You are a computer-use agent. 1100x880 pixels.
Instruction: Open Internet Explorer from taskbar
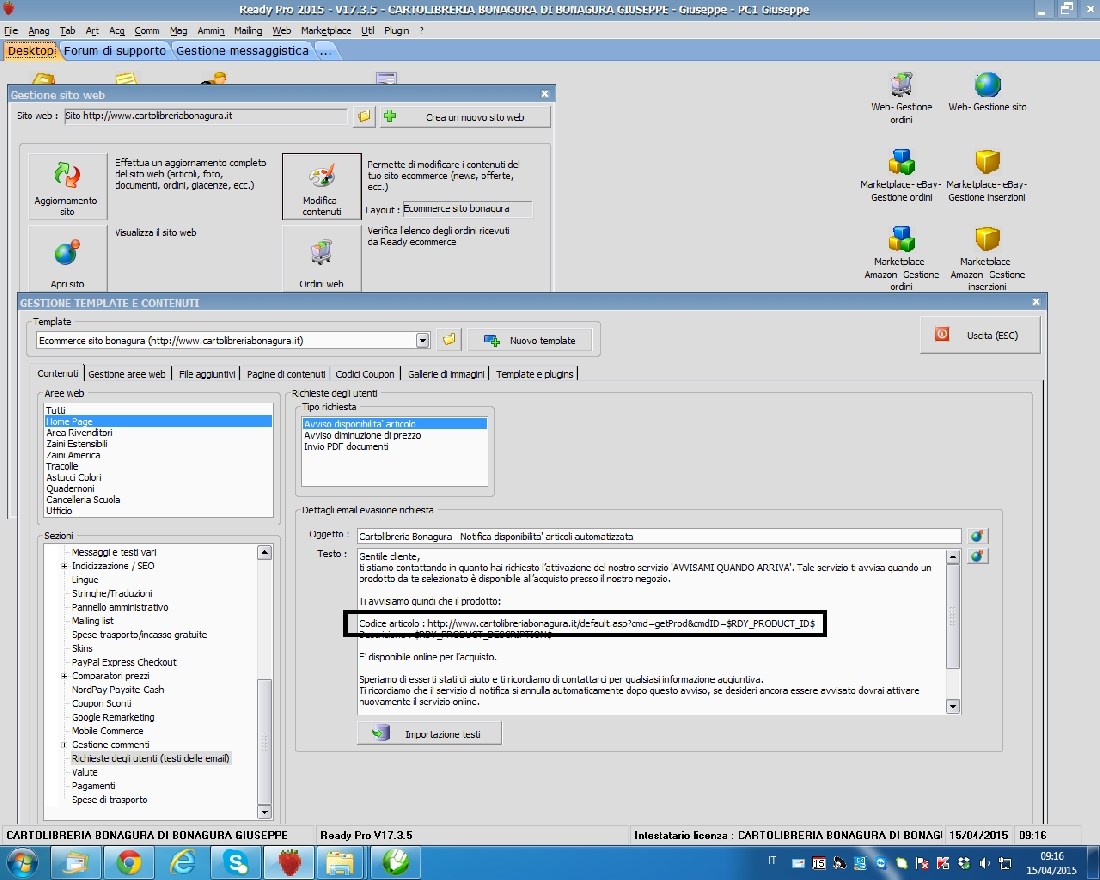pyautogui.click(x=182, y=862)
